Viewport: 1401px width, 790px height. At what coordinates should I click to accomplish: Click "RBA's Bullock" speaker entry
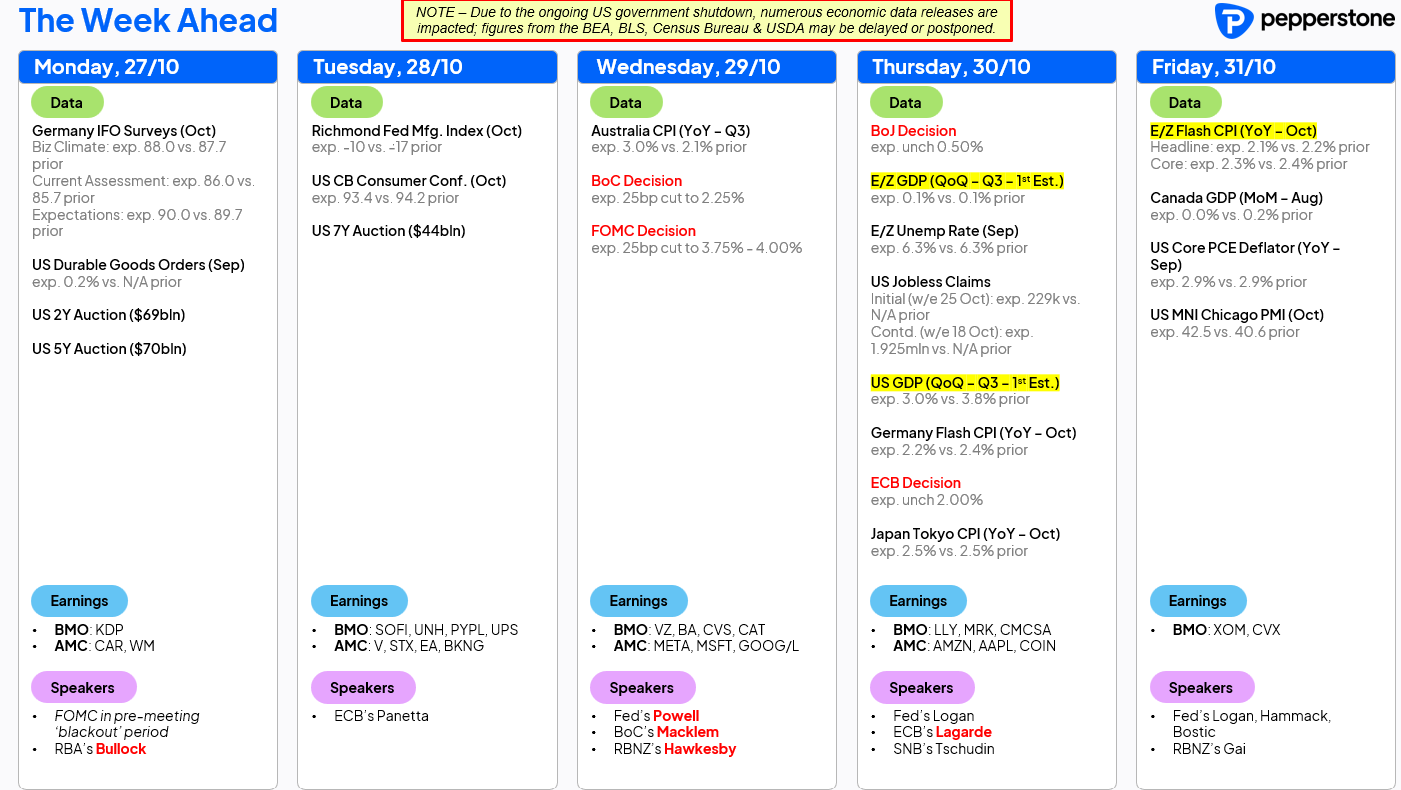(100, 749)
